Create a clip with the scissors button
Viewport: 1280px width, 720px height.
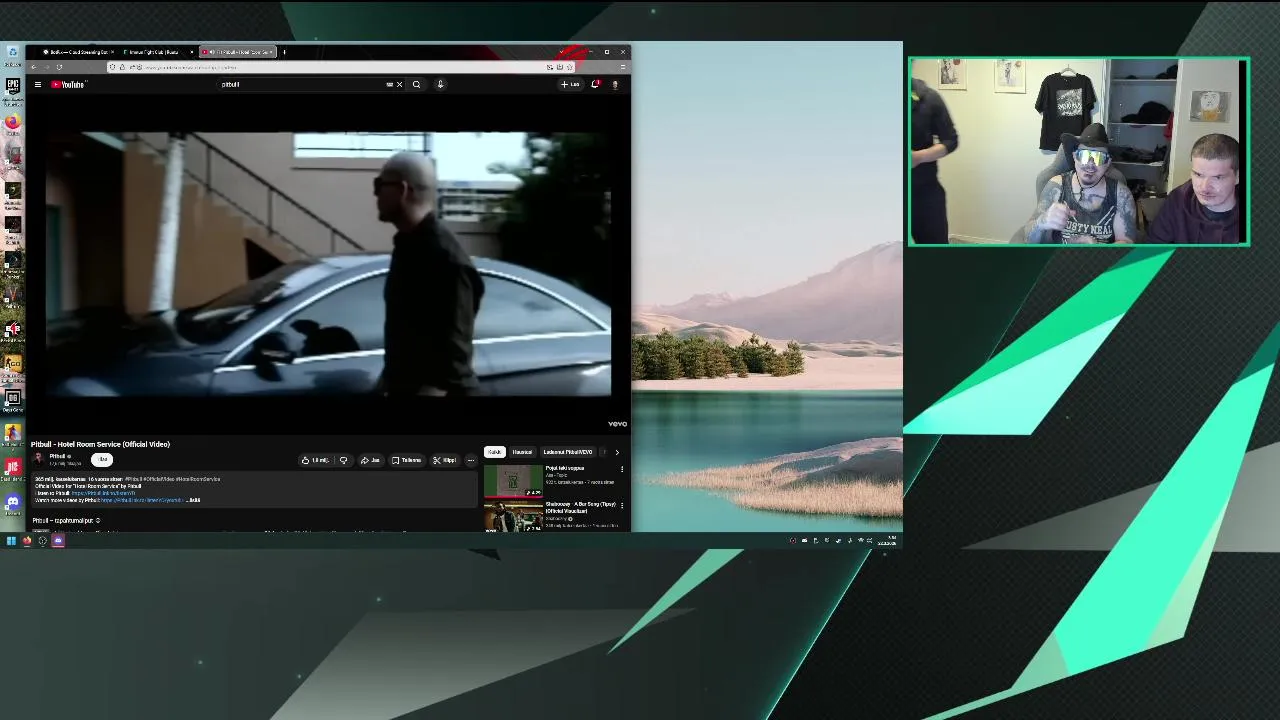click(445, 460)
